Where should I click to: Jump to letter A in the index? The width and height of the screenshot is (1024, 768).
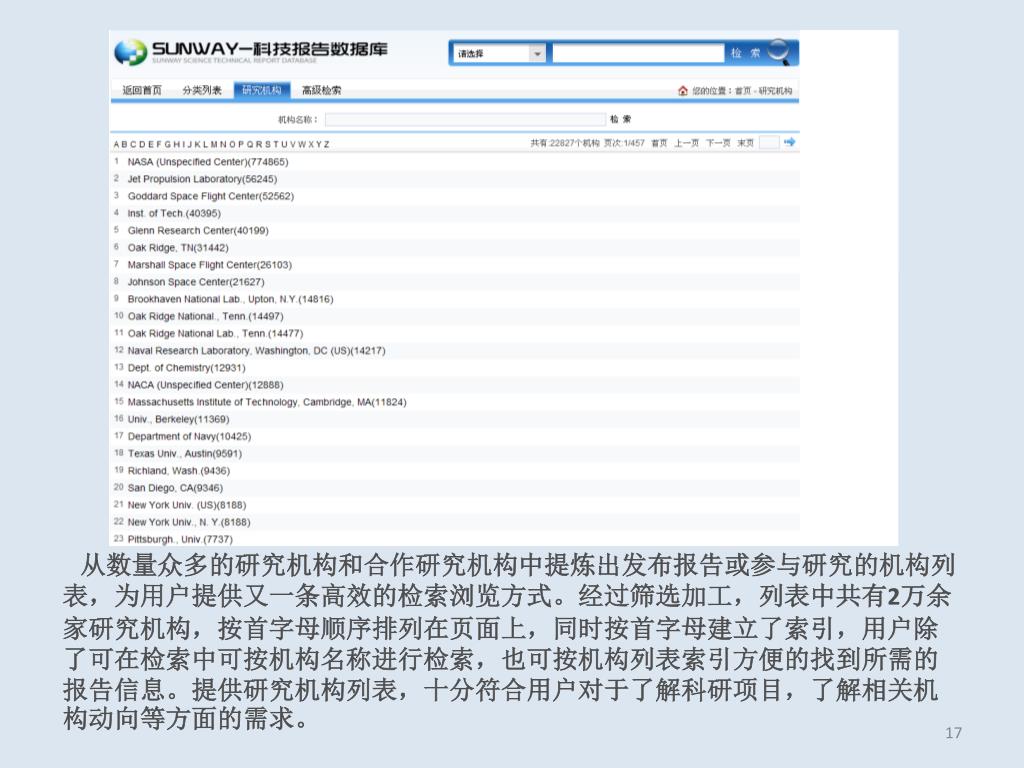116,144
